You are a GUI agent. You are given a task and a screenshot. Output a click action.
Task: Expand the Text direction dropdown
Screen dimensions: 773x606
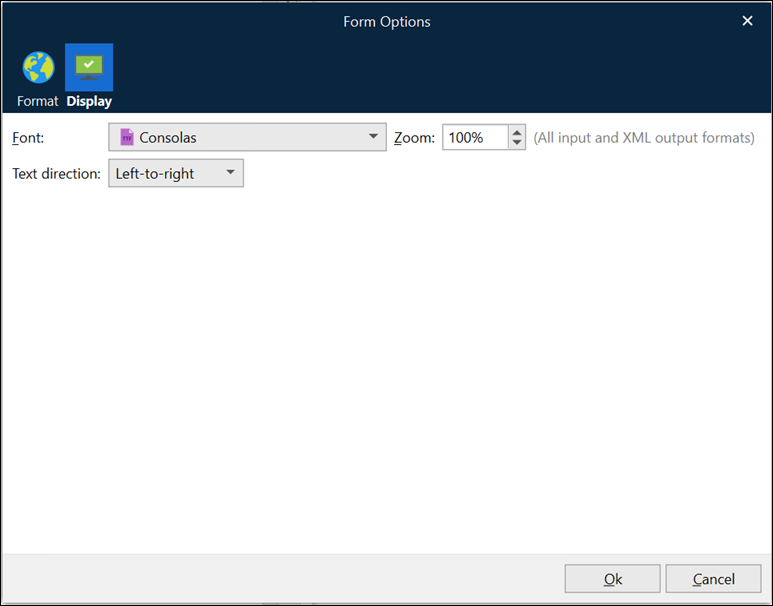(176, 173)
